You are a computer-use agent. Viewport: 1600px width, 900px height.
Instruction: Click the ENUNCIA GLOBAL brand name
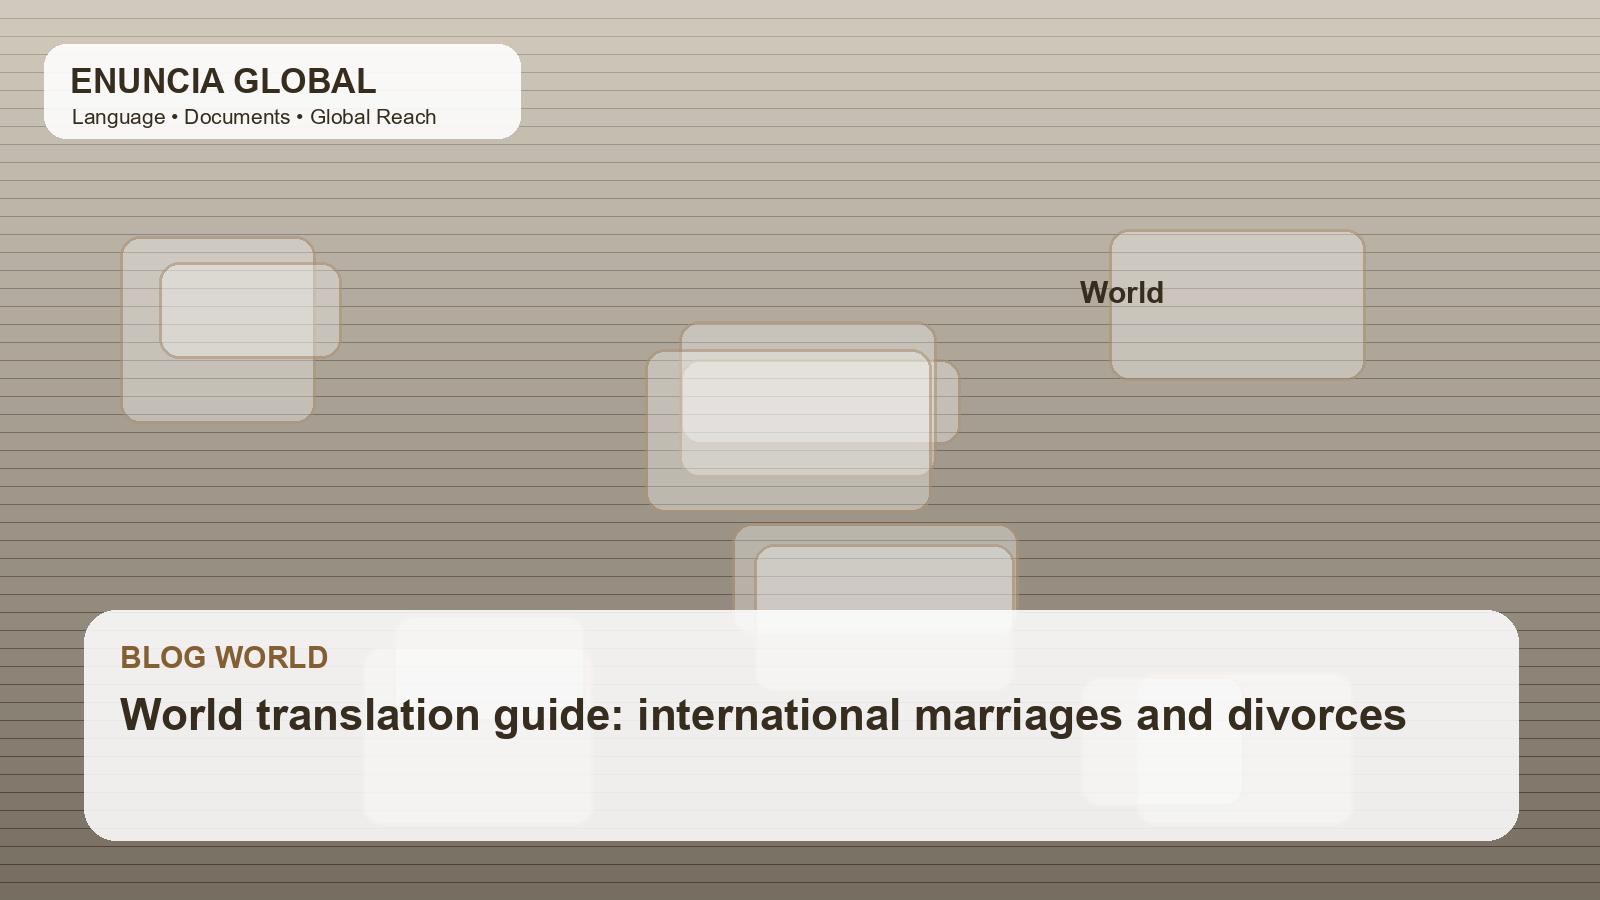(223, 81)
